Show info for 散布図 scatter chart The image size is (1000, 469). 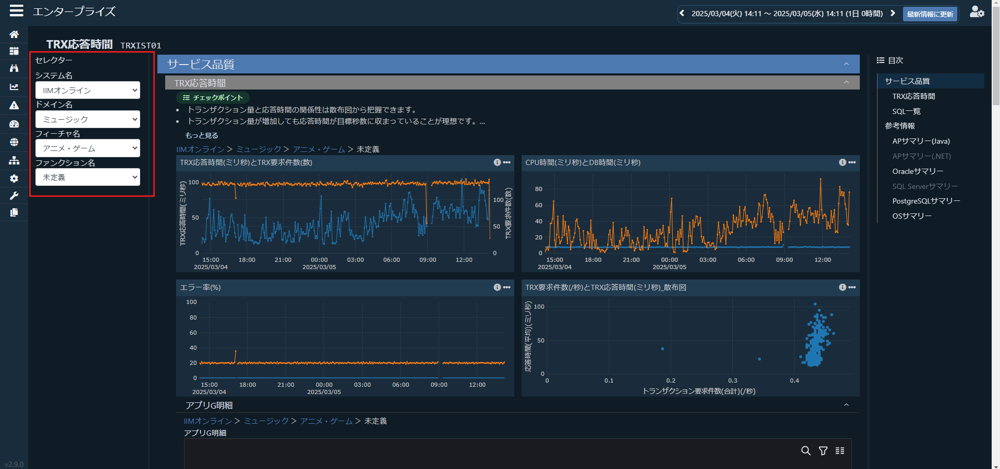tap(842, 287)
